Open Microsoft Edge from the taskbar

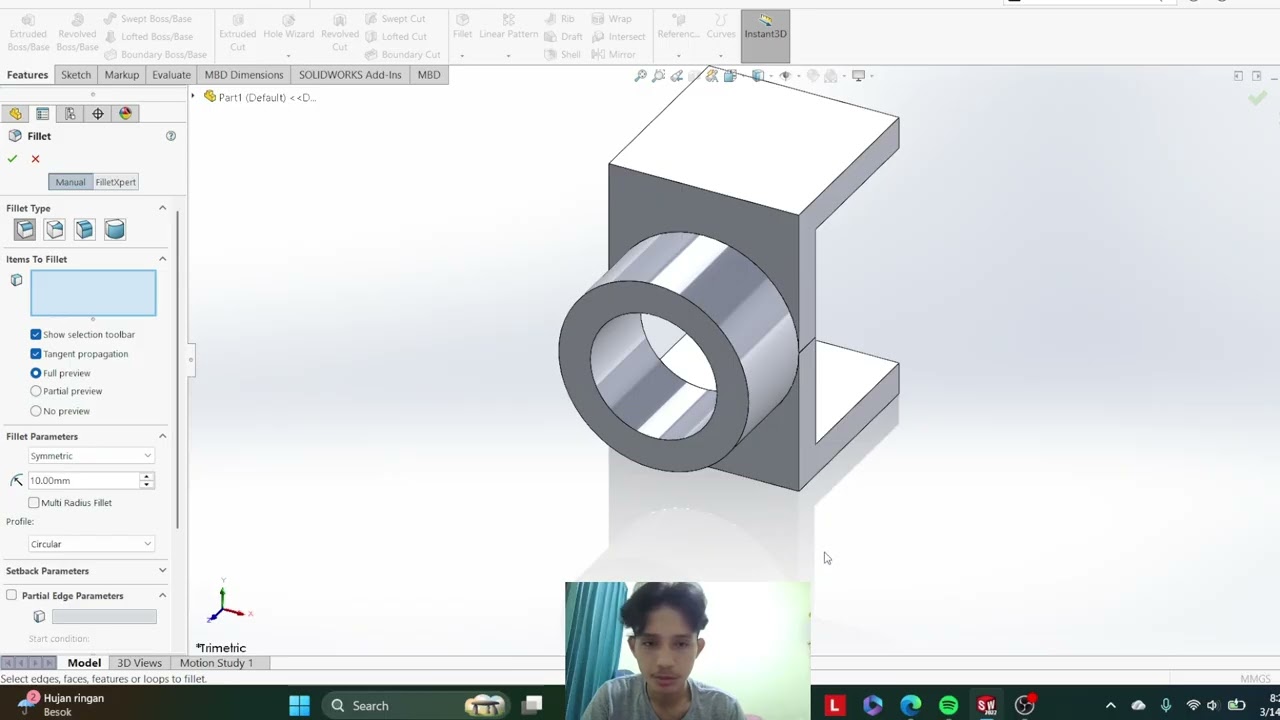click(910, 706)
